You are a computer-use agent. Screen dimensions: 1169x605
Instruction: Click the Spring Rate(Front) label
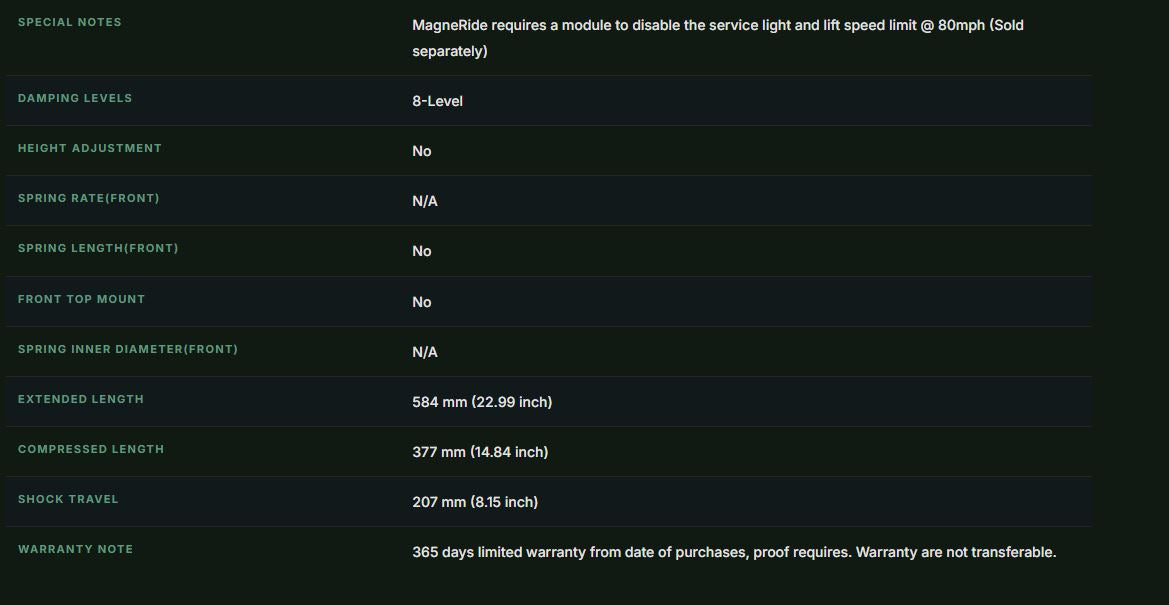click(89, 198)
